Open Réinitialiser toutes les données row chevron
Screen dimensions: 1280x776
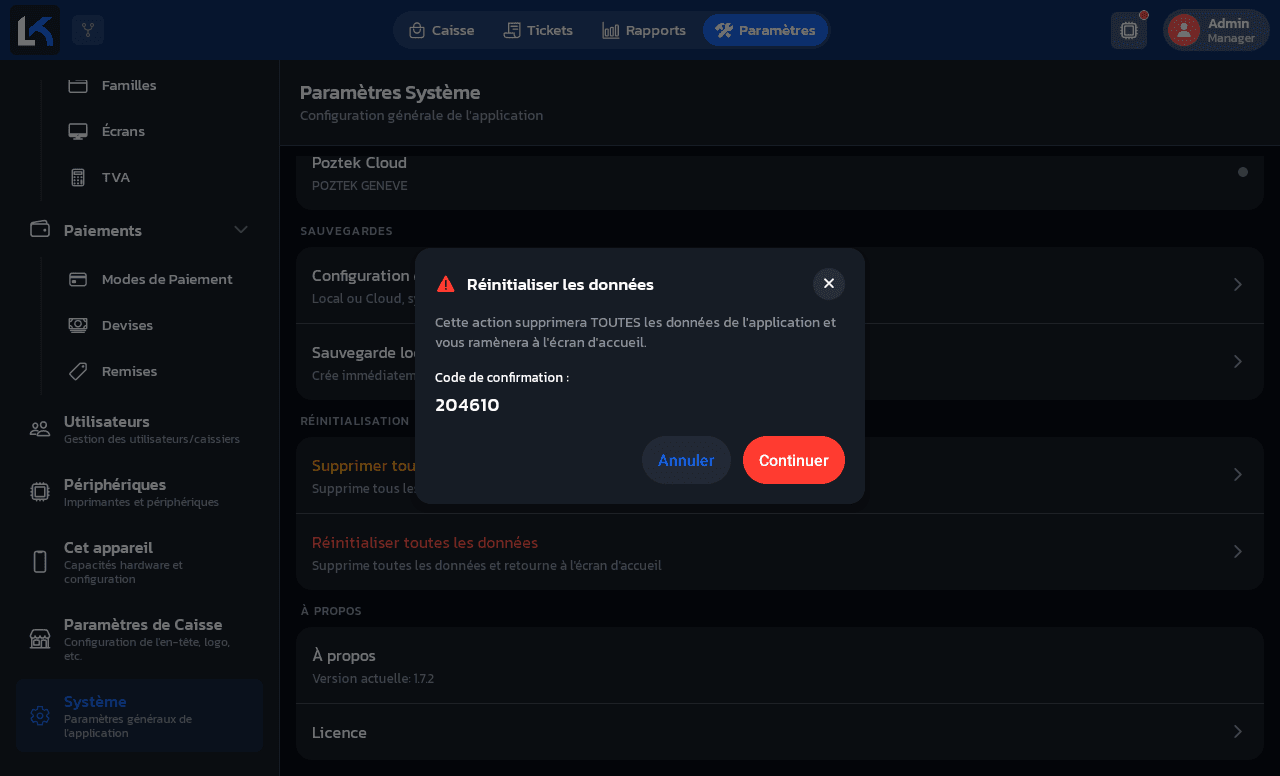tap(1238, 551)
